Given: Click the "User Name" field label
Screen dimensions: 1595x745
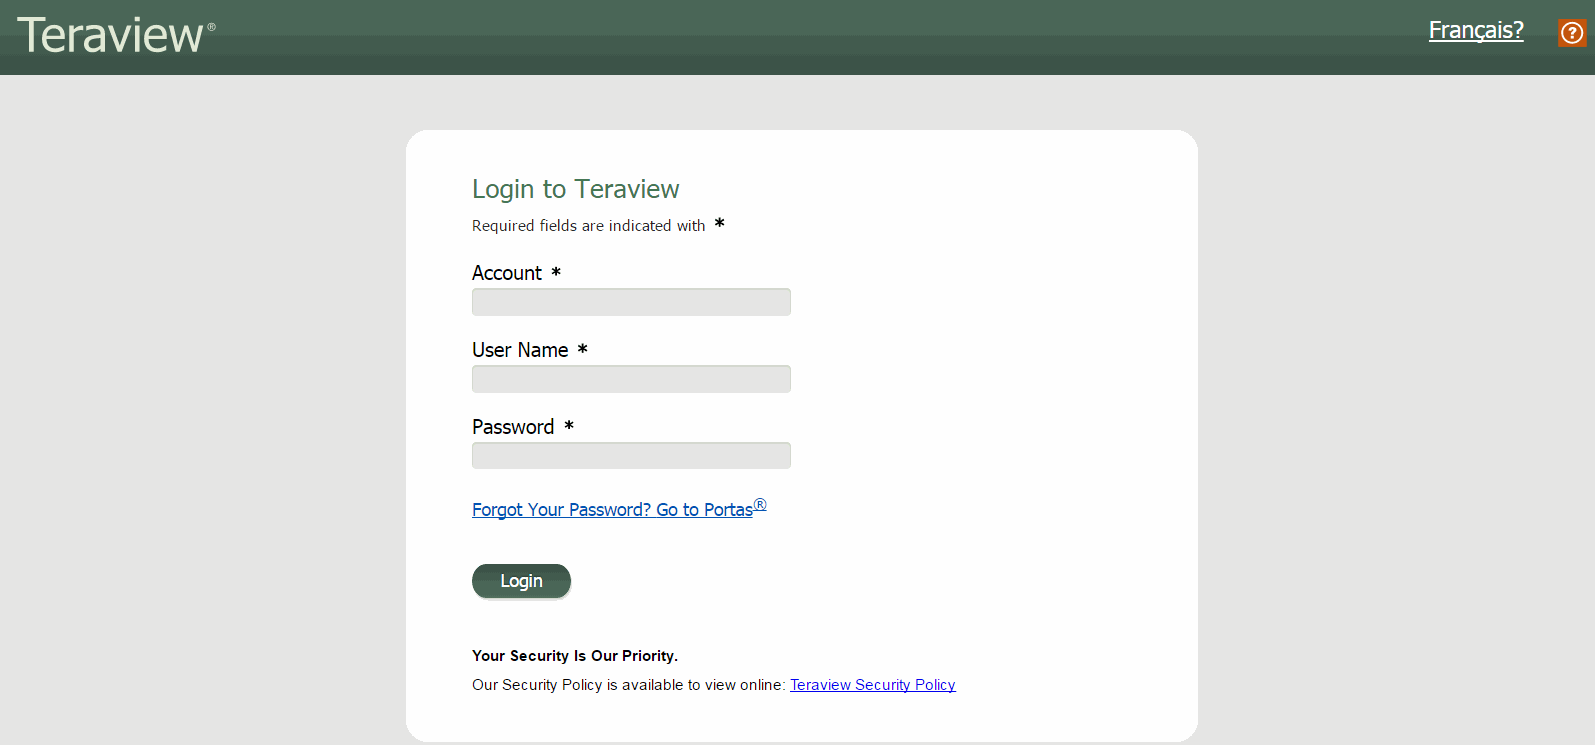Looking at the screenshot, I should [520, 350].
